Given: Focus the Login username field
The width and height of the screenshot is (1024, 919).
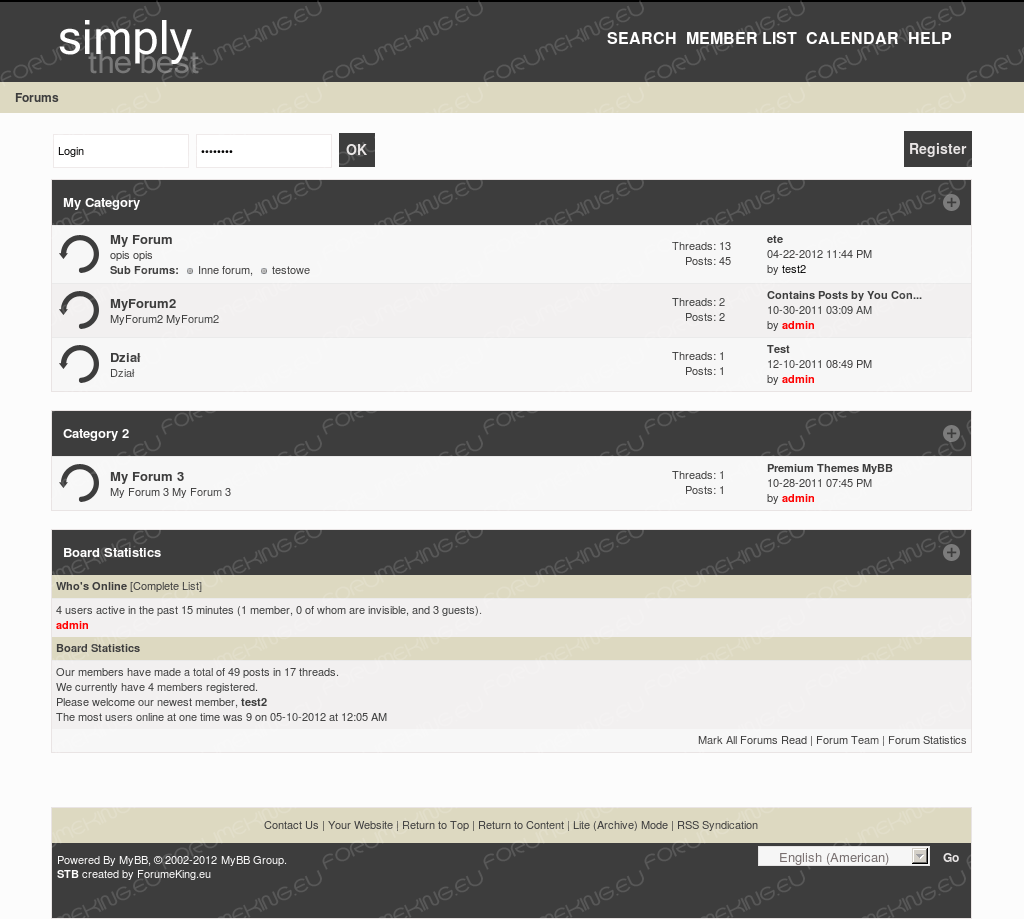Looking at the screenshot, I should (120, 151).
